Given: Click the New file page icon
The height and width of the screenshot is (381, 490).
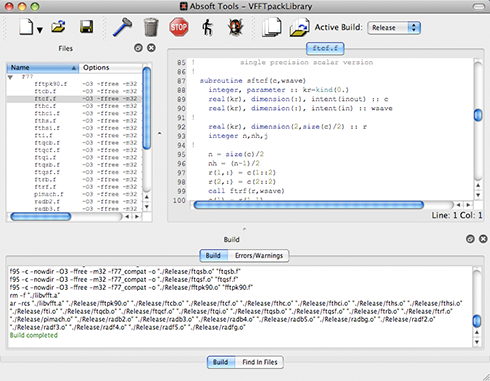Looking at the screenshot, I should 26,27.
